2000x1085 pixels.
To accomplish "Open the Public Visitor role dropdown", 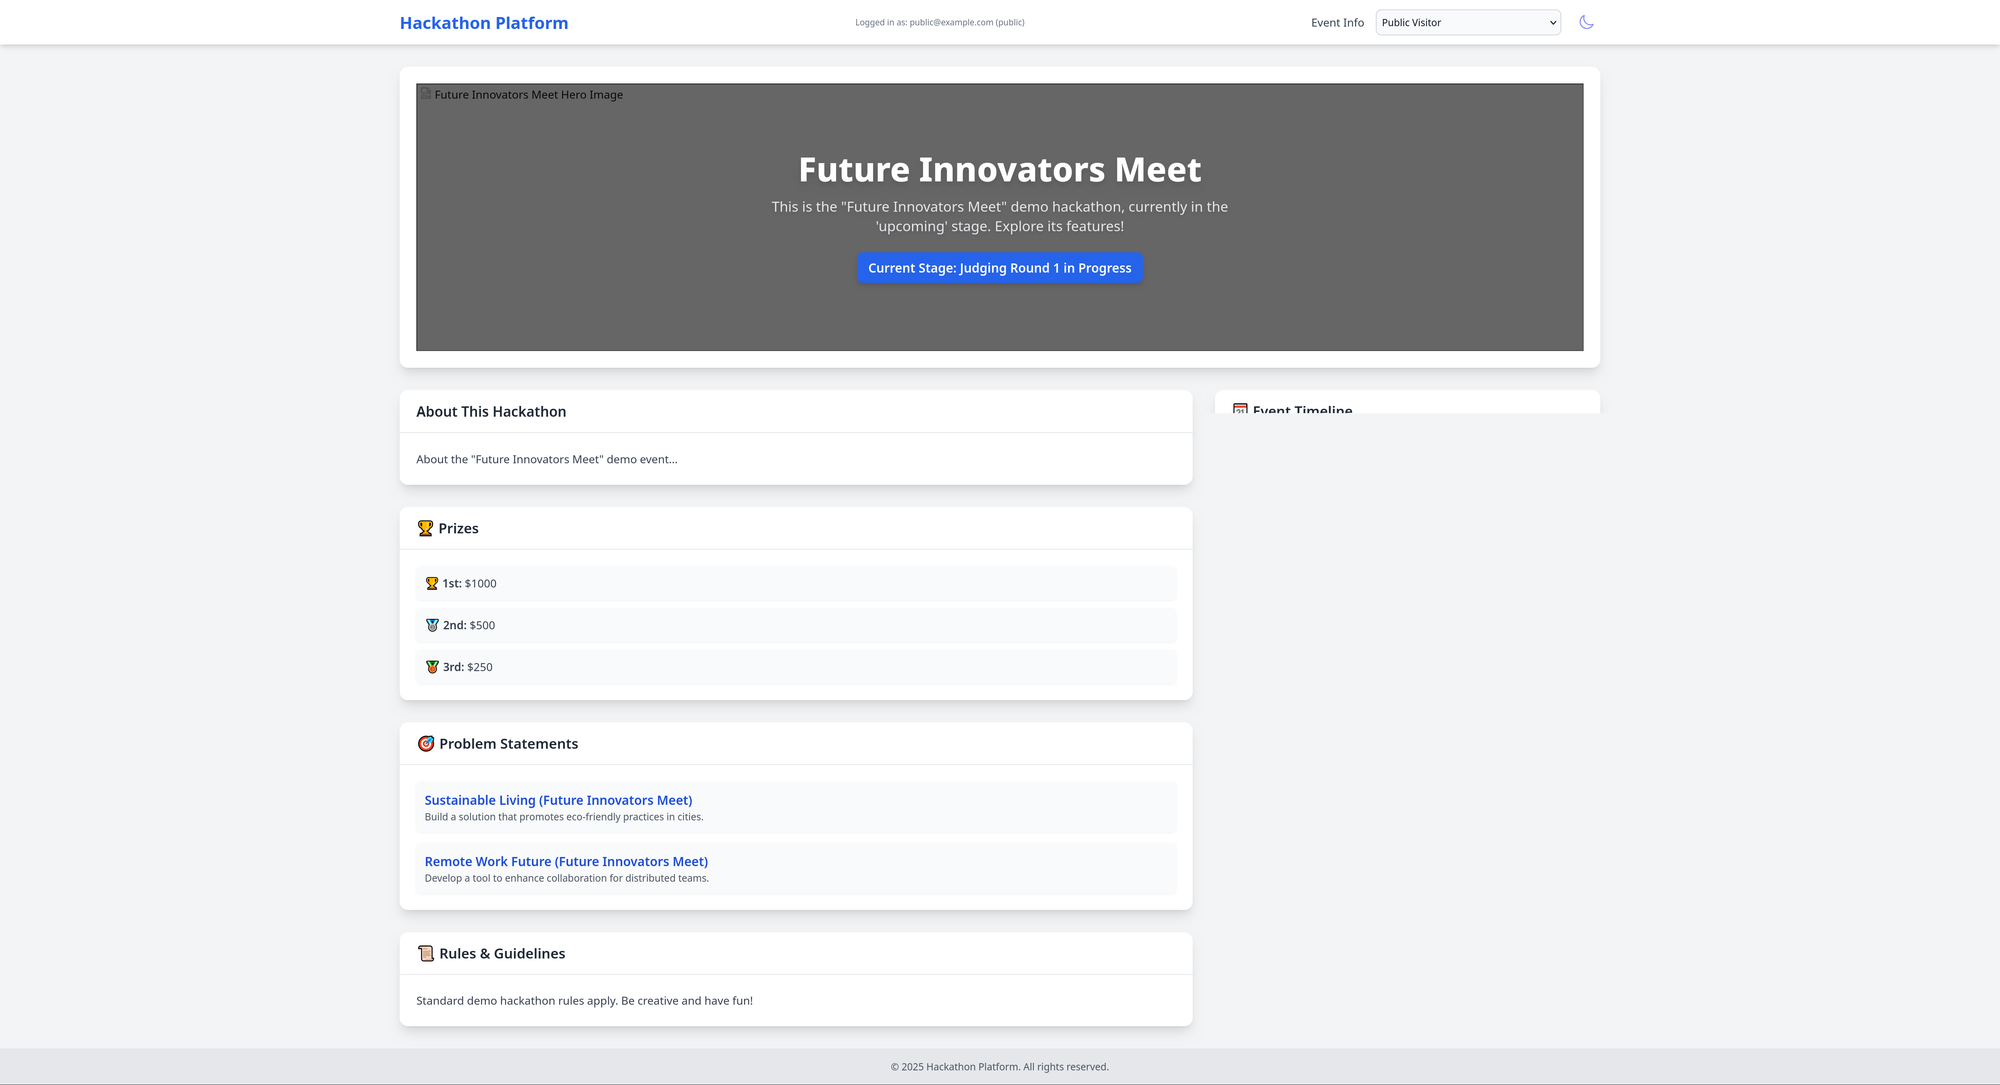I will [x=1467, y=22].
